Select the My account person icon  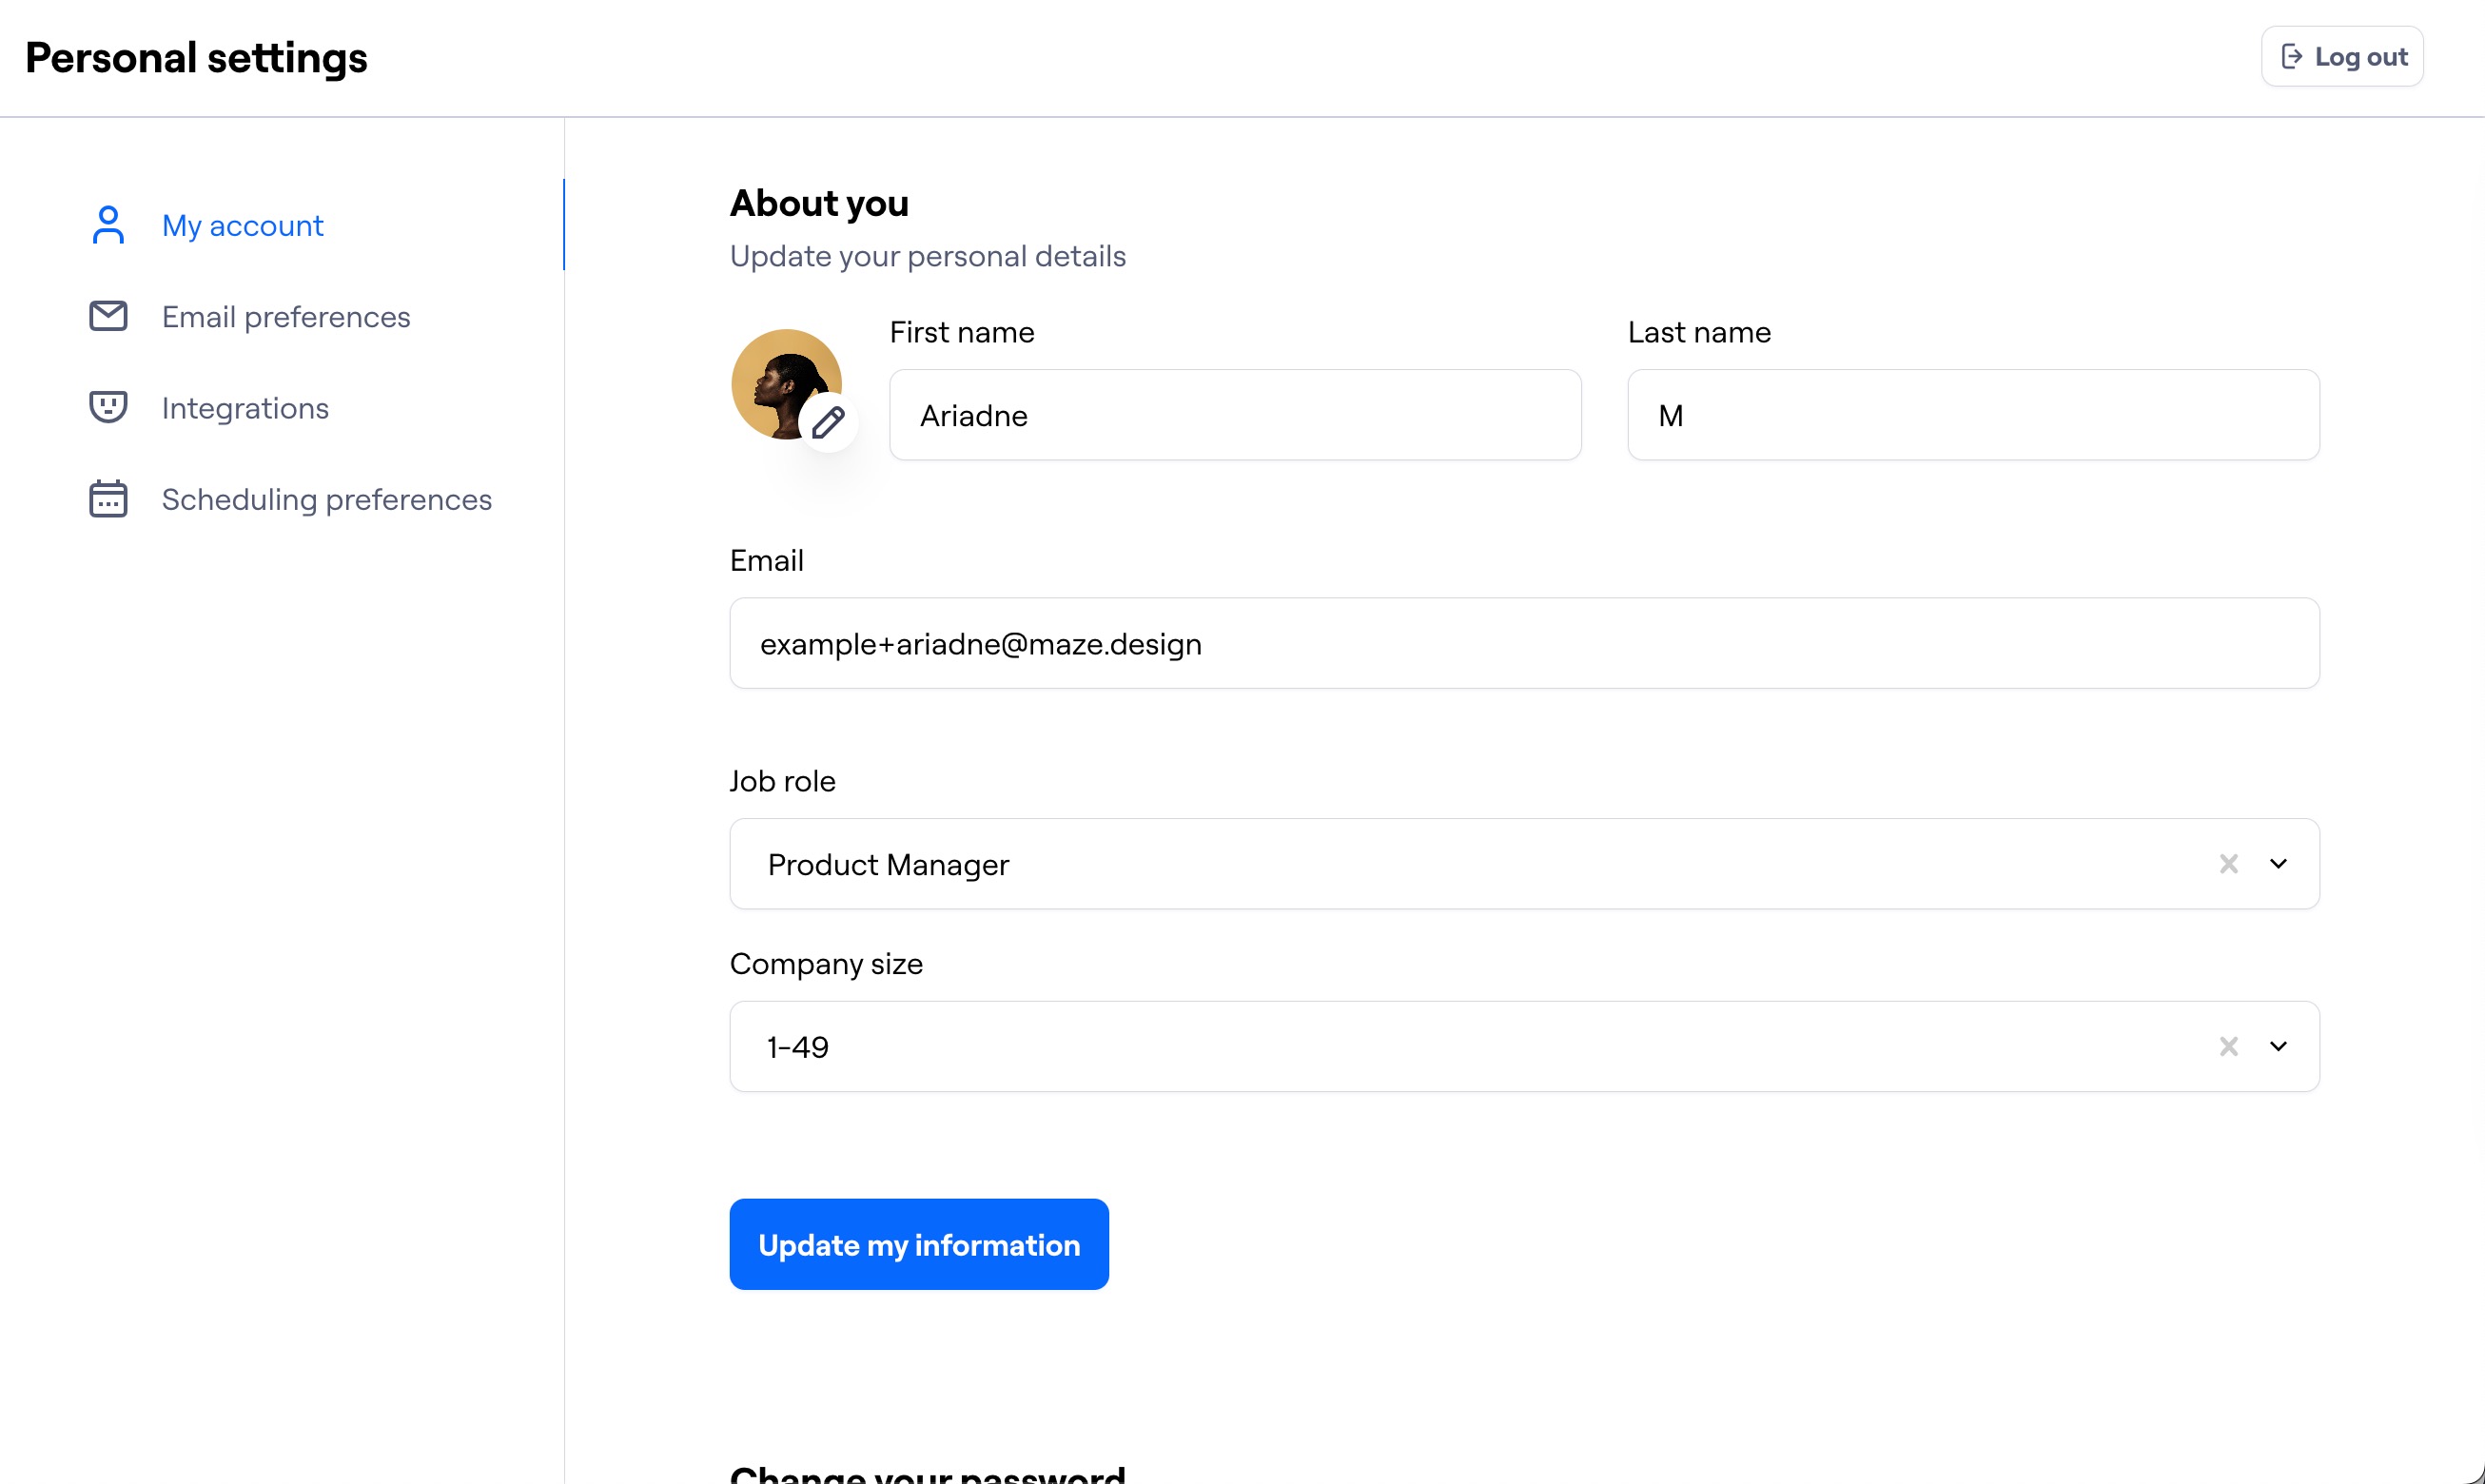[x=108, y=225]
